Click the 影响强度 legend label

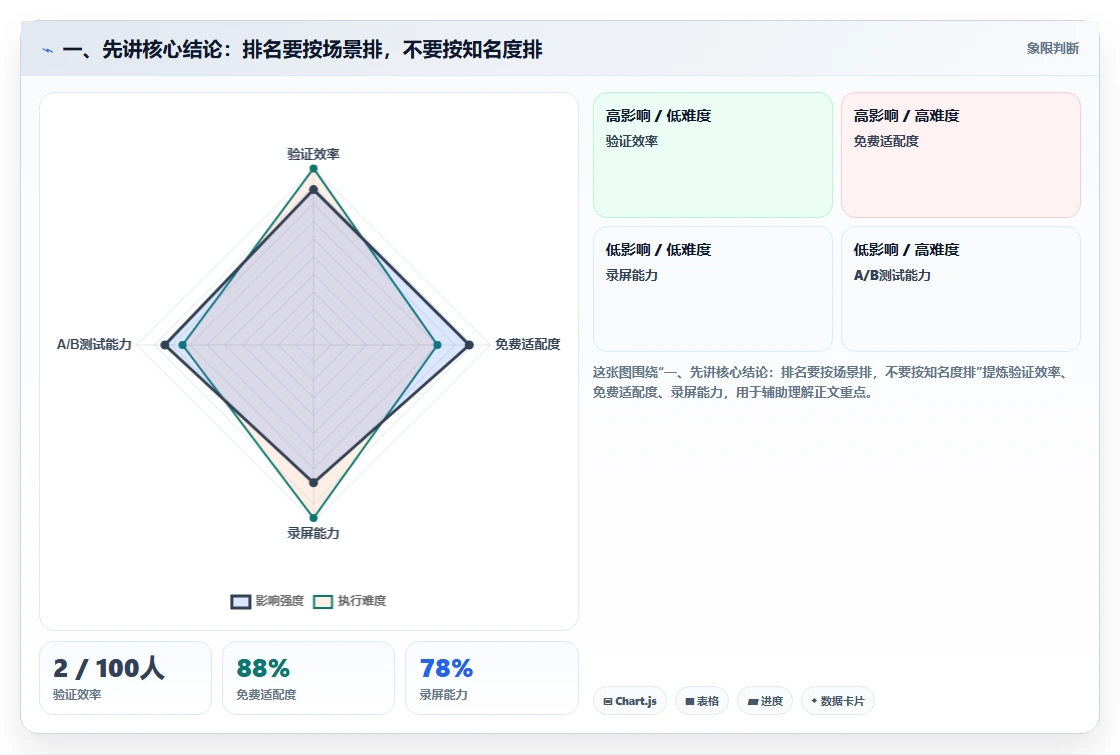280,601
